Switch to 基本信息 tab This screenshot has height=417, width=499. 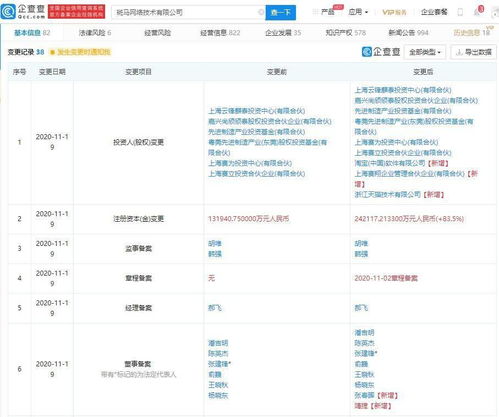tap(32, 33)
